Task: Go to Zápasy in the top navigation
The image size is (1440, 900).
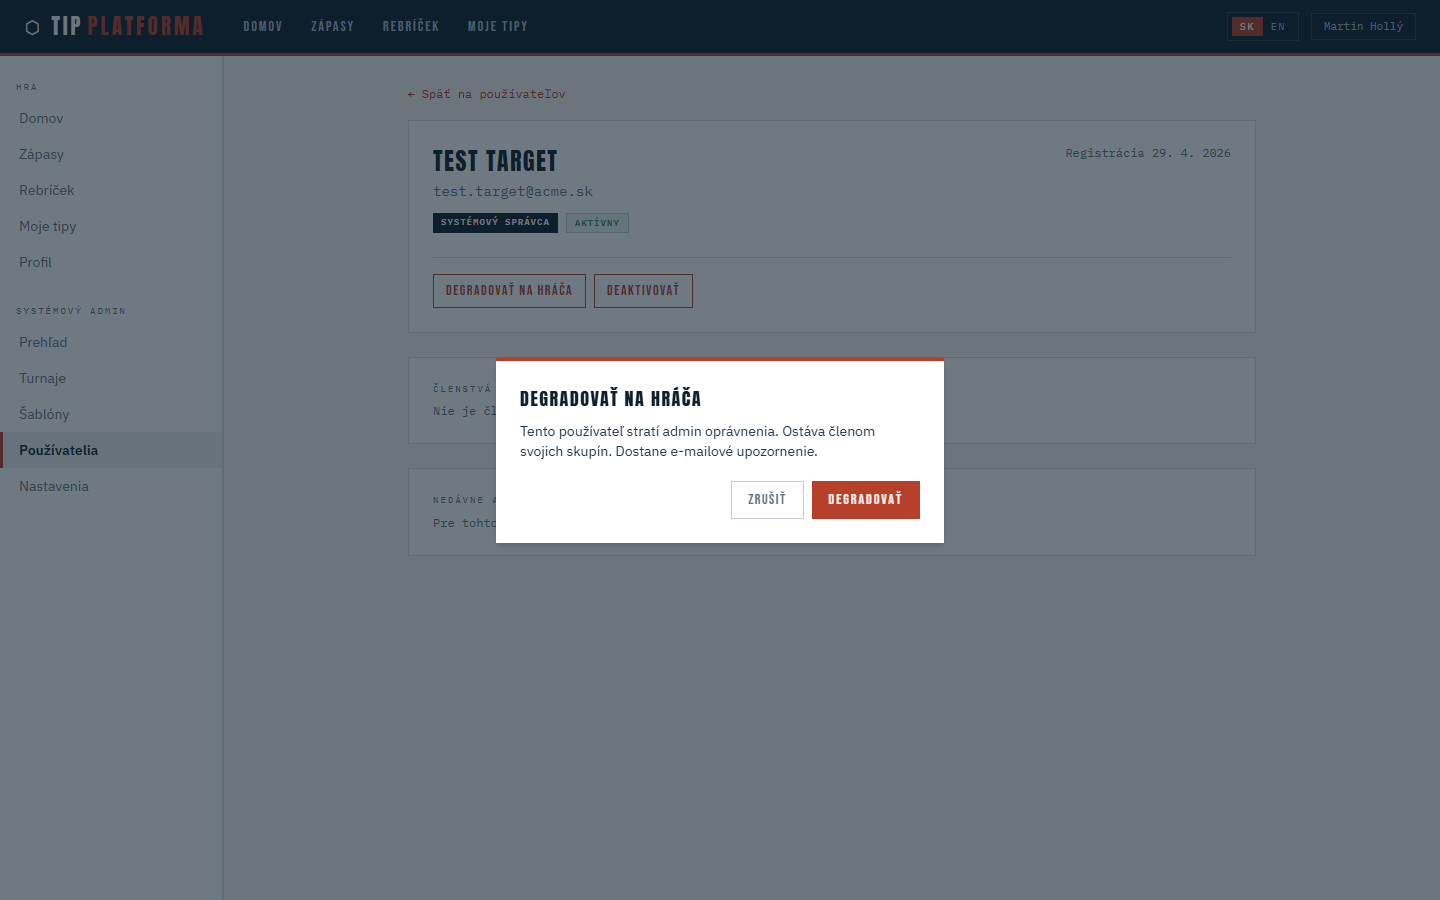Action: click(x=332, y=27)
